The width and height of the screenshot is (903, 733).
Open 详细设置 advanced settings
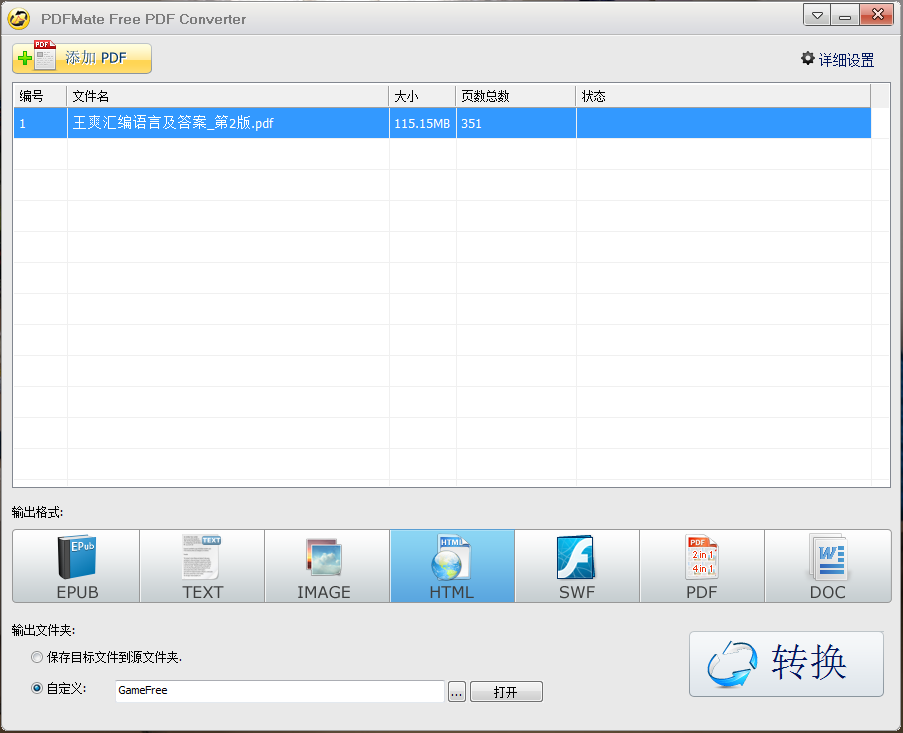coord(837,60)
